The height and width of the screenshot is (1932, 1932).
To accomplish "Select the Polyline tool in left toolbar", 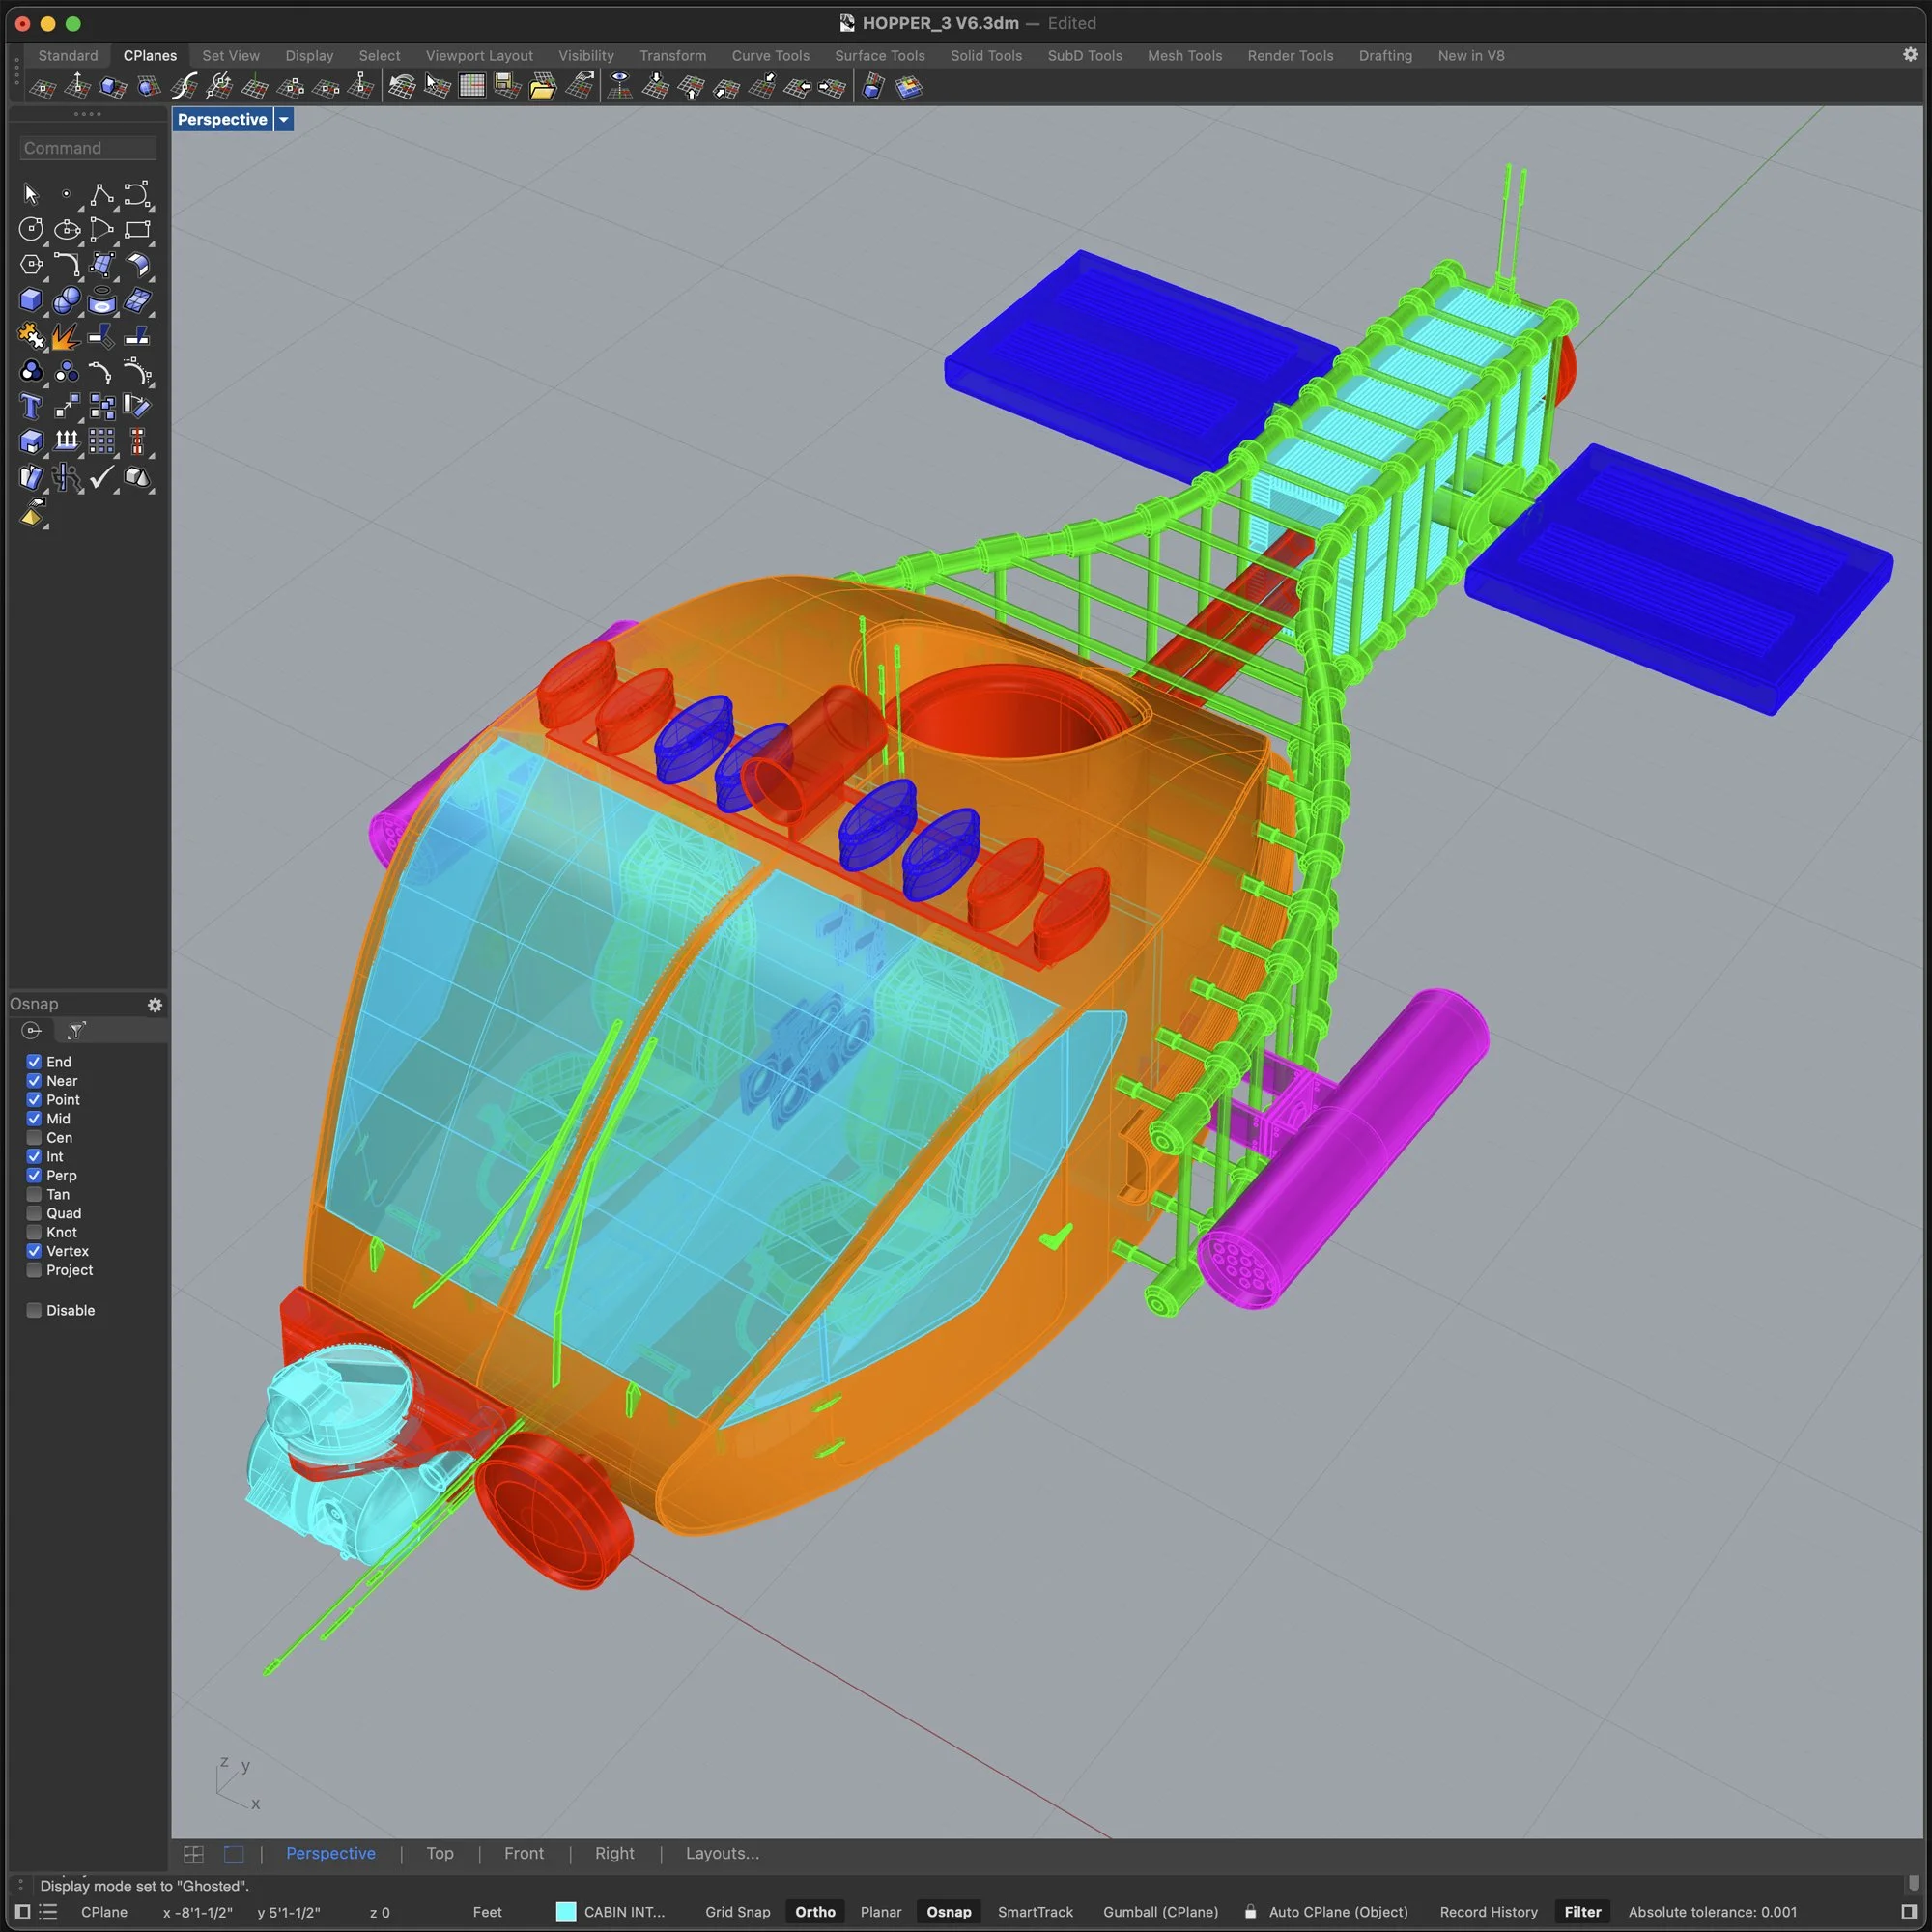I will [101, 194].
